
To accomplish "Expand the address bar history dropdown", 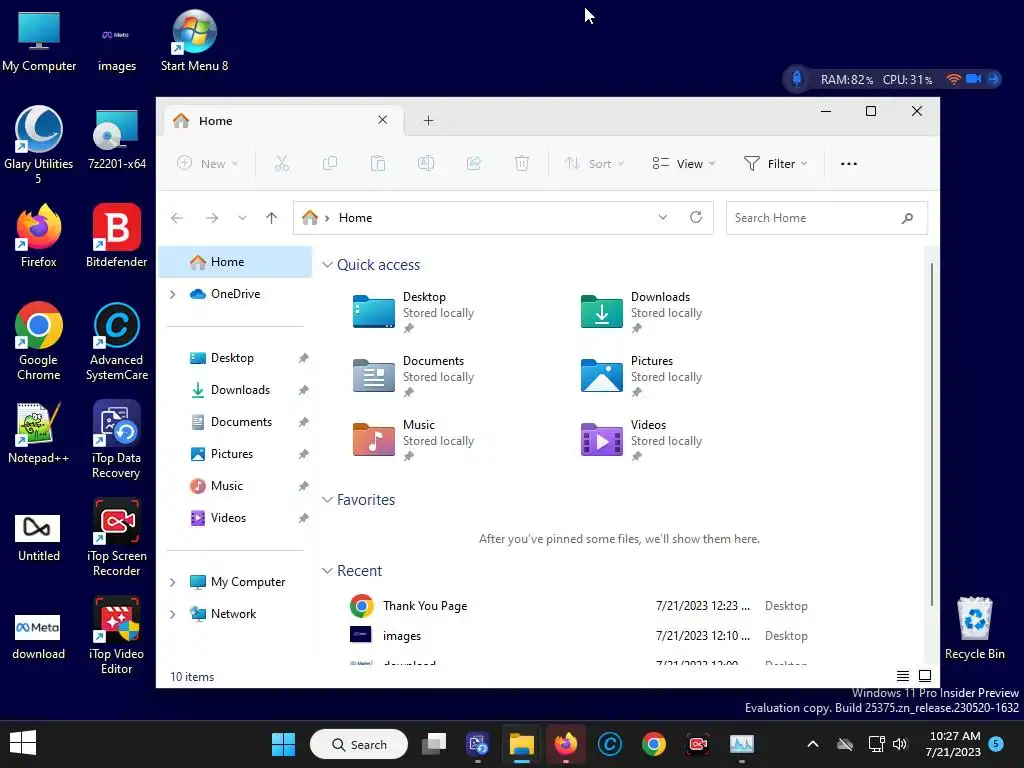I will pos(663,217).
